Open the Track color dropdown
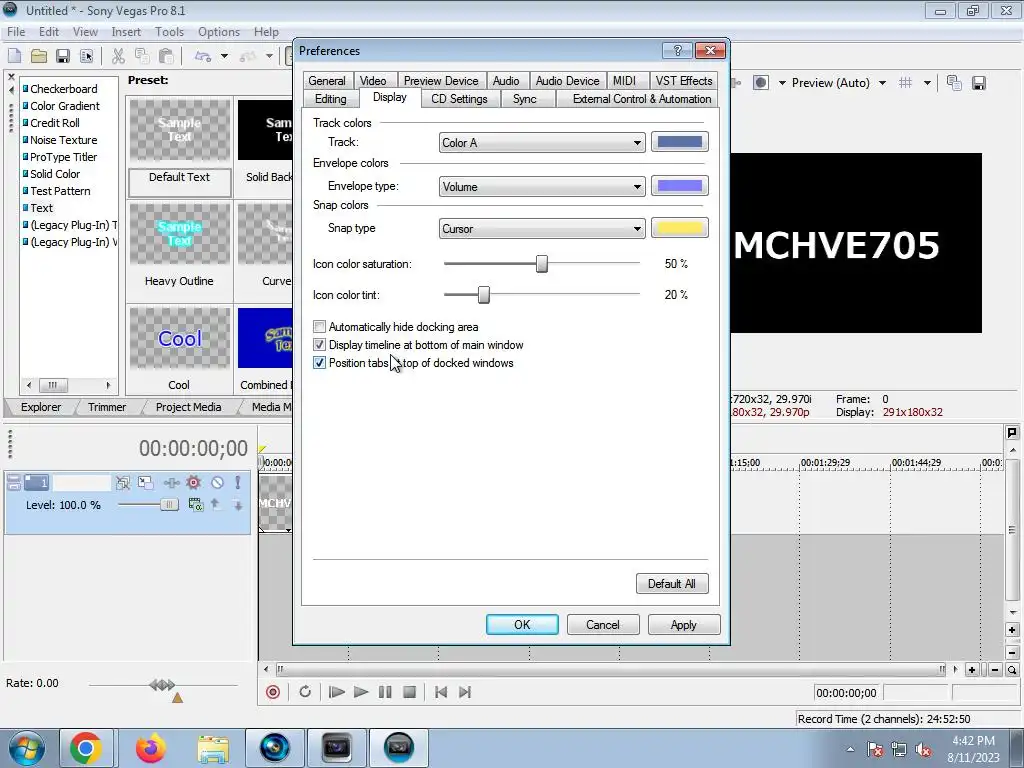1024x768 pixels. [x=542, y=142]
